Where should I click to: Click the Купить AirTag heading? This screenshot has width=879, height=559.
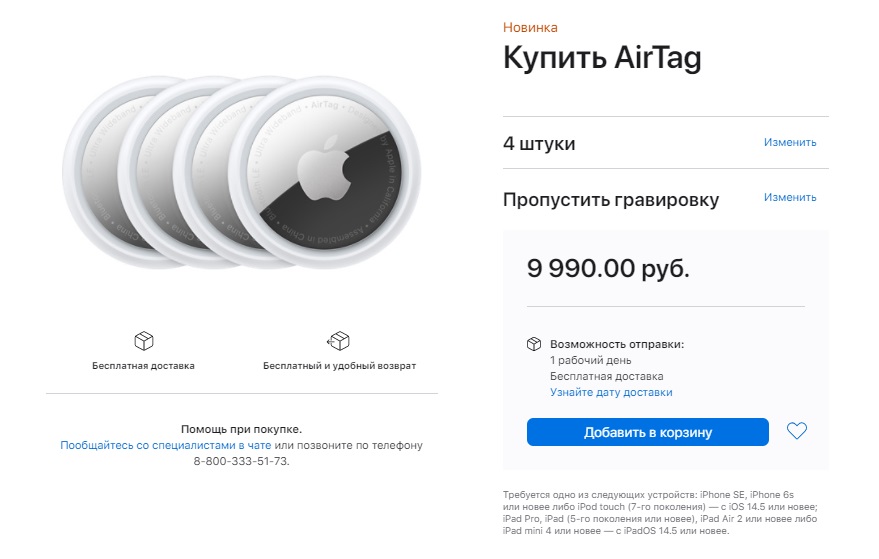tap(601, 59)
